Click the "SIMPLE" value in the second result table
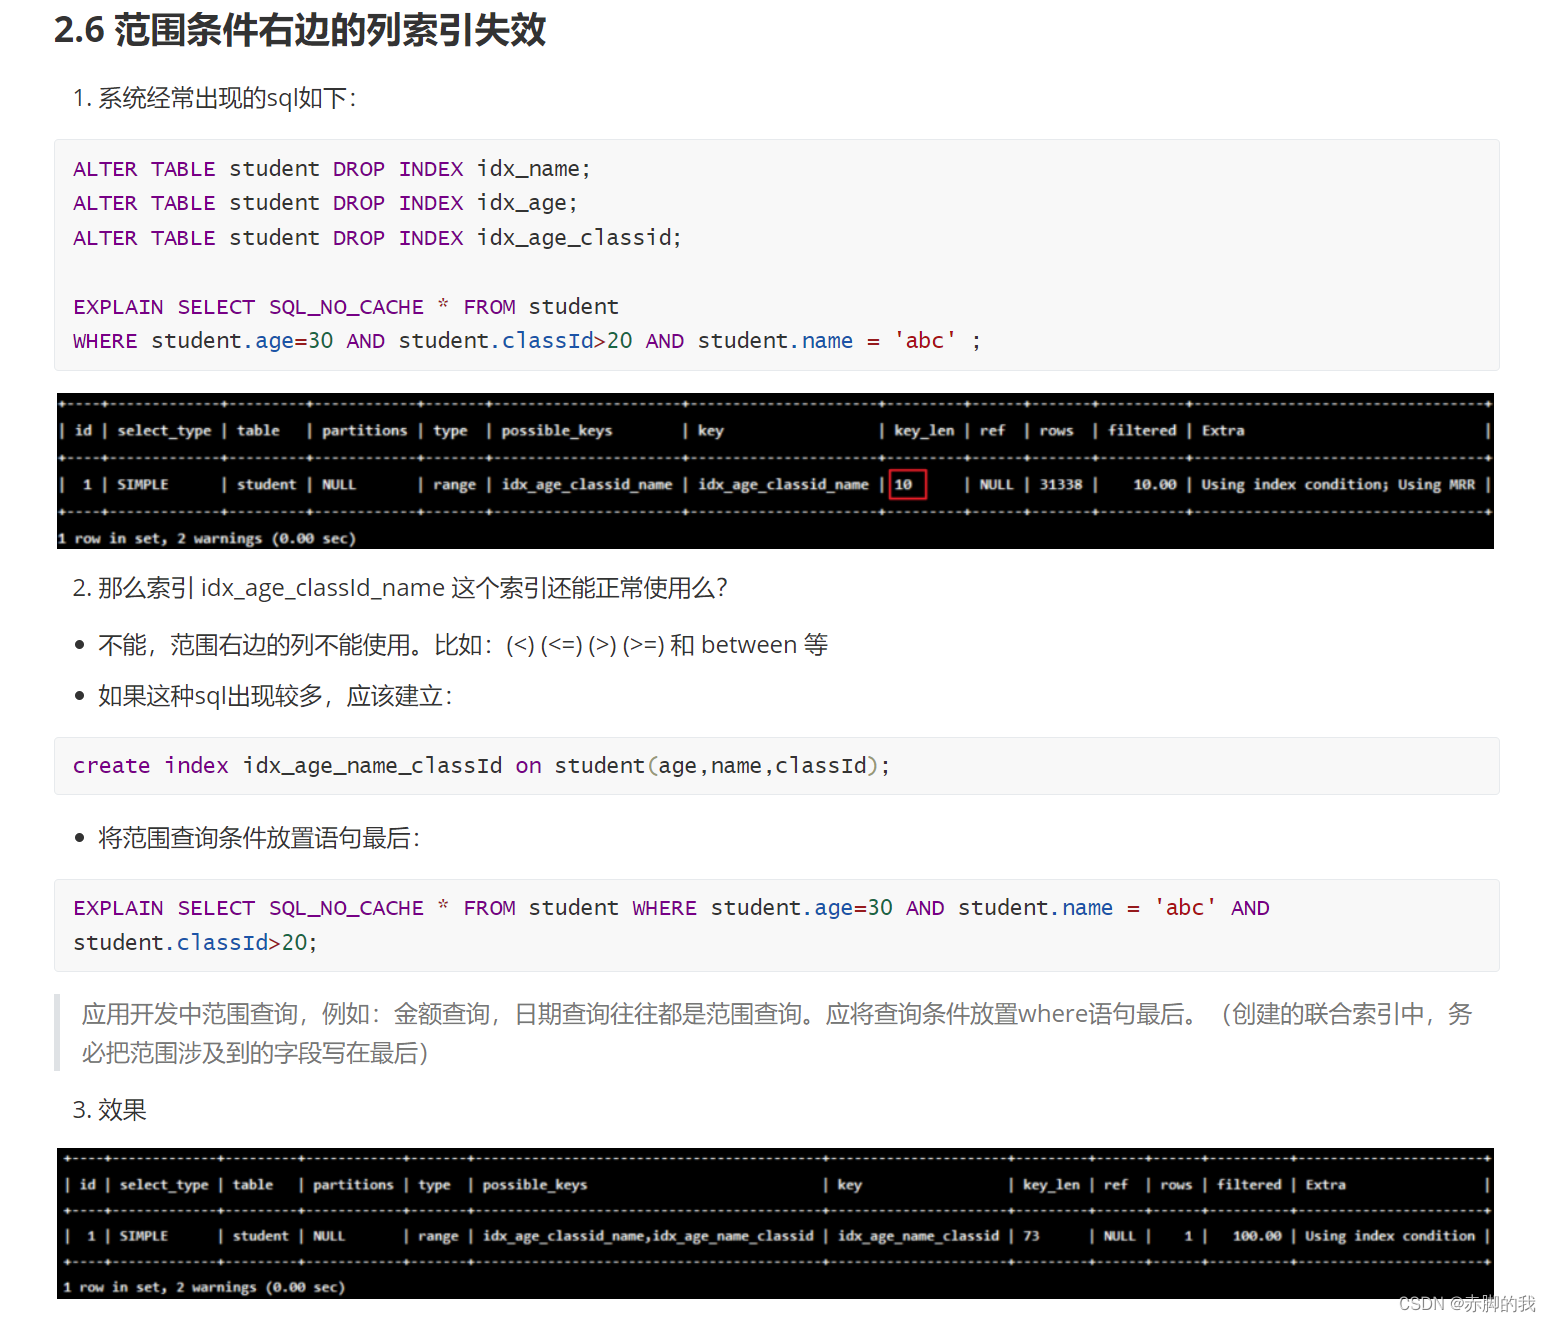1551x1322 pixels. pos(144,1236)
